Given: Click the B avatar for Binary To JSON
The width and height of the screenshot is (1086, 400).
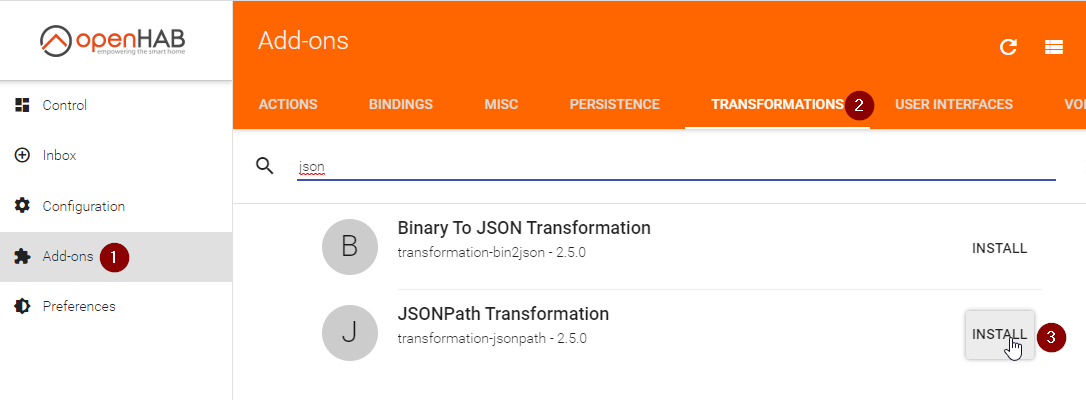Looking at the screenshot, I should 350,247.
